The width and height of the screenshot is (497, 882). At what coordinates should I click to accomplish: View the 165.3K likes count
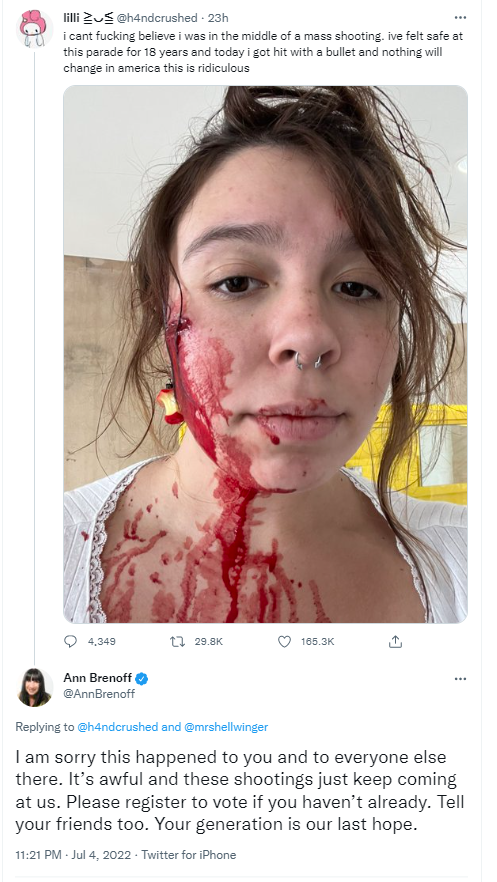click(318, 641)
